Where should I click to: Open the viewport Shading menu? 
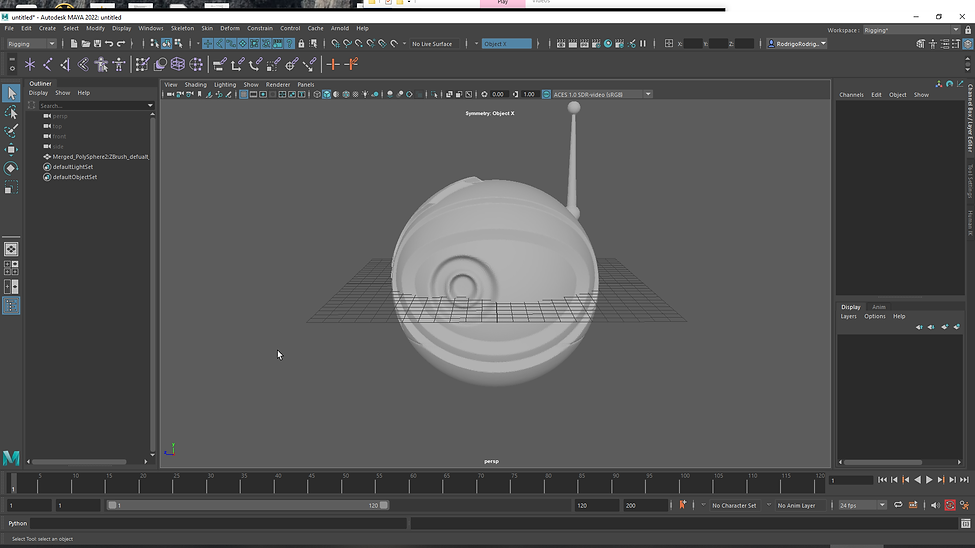tap(195, 85)
